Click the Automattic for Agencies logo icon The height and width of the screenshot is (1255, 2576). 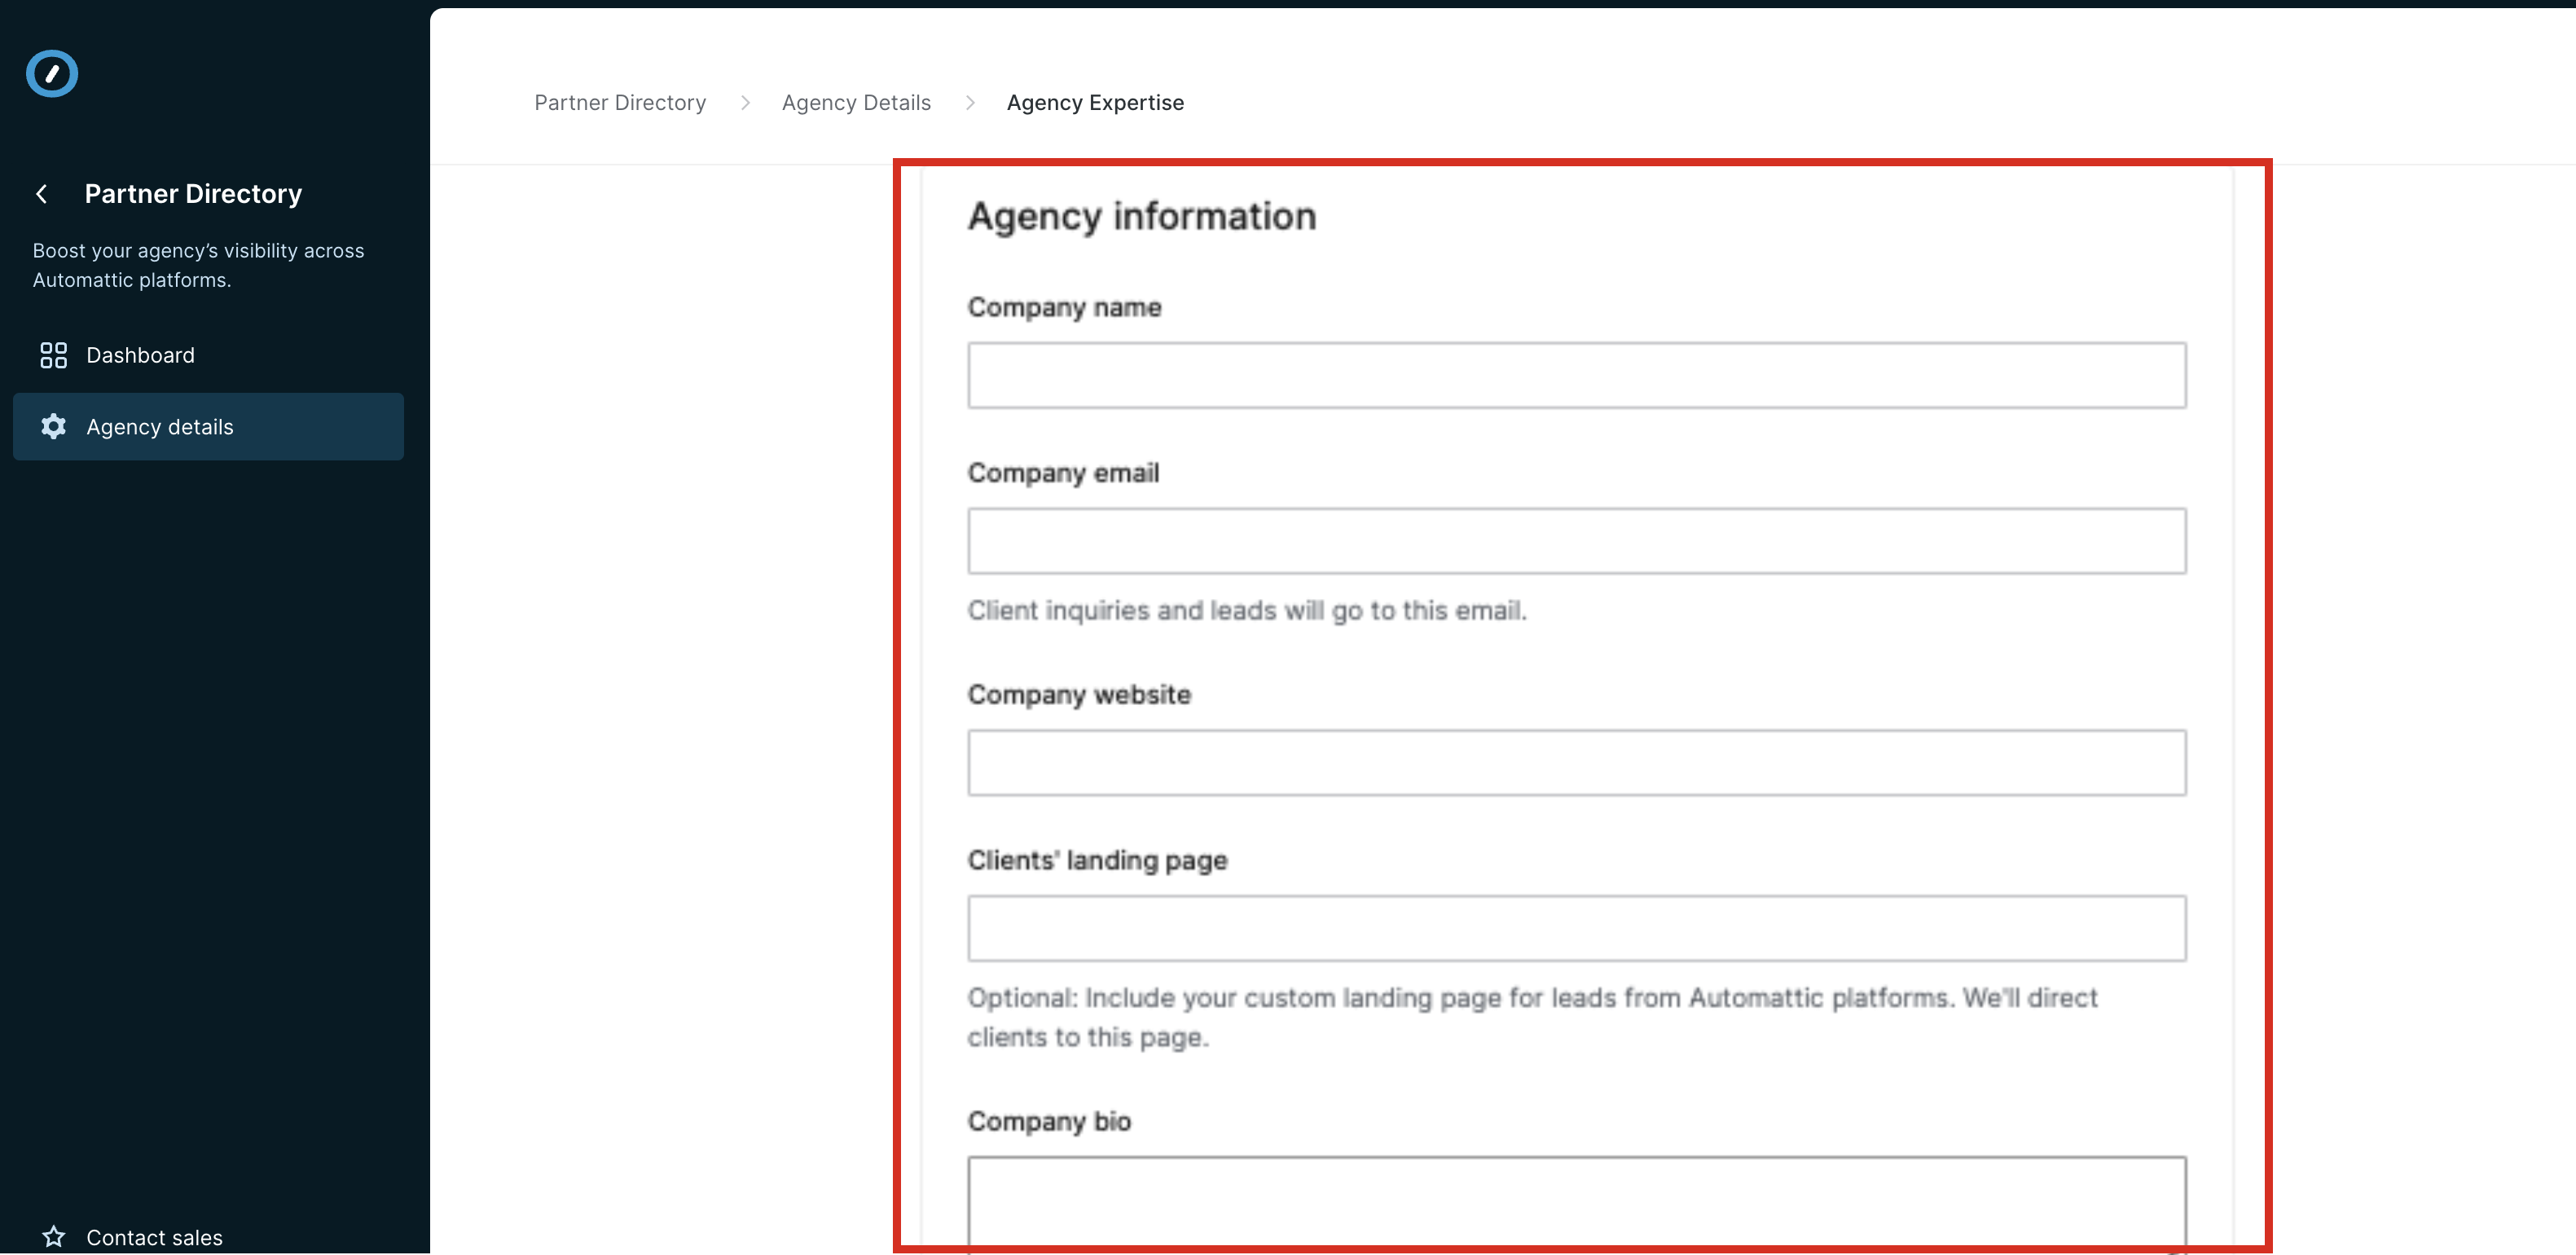click(x=52, y=74)
